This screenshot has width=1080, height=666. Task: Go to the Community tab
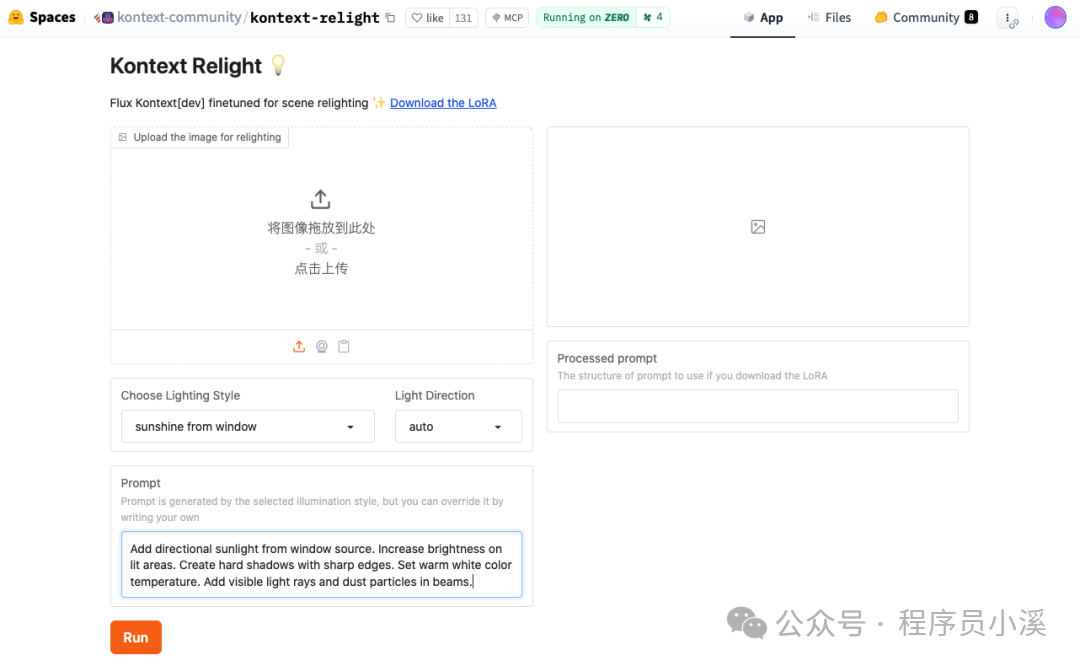pyautogui.click(x=925, y=18)
